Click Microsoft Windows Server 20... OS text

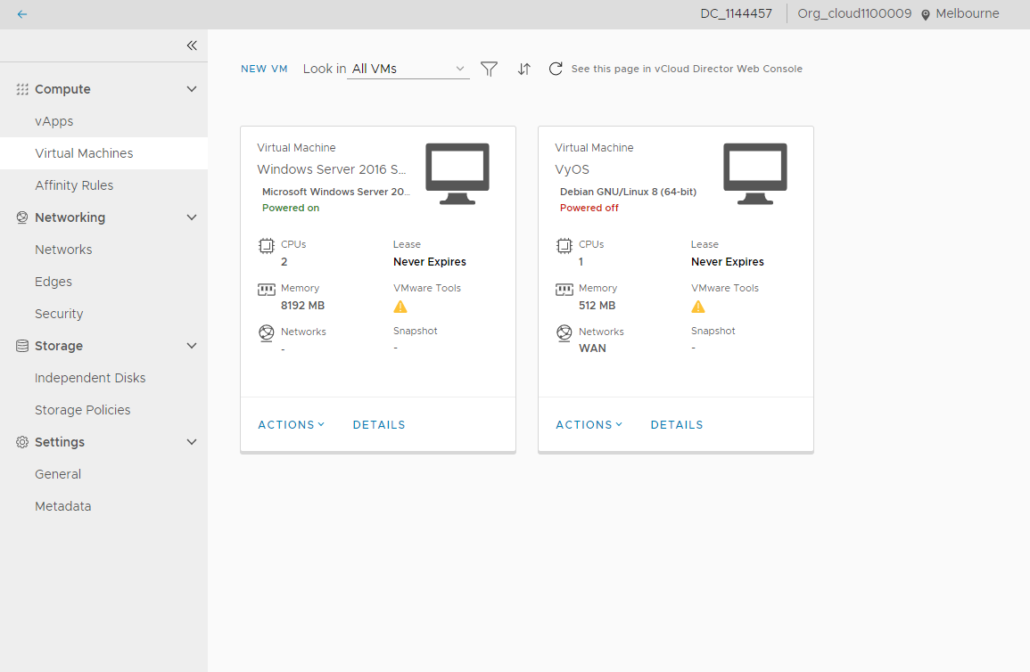click(336, 192)
